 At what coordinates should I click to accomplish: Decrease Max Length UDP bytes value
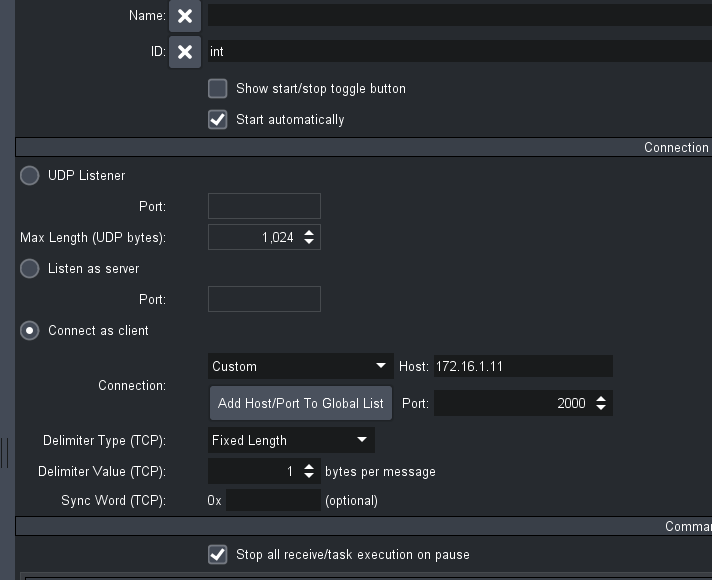(309, 242)
